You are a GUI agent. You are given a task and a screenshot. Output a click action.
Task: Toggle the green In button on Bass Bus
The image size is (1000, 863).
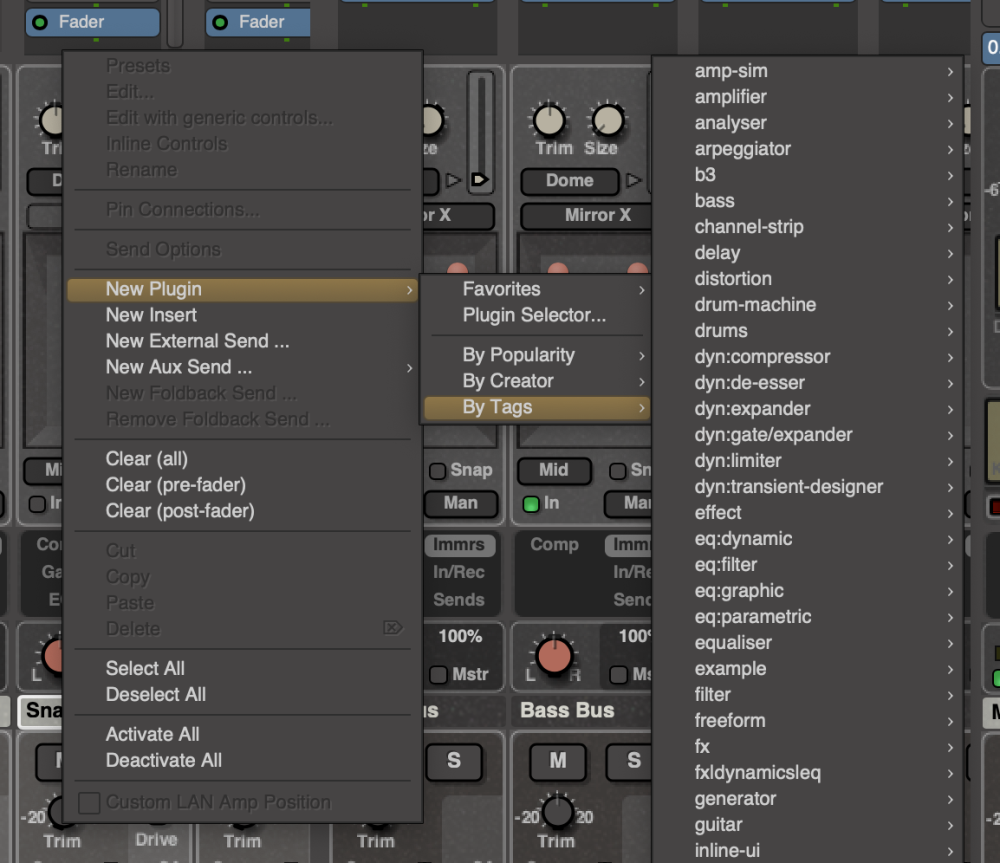tap(531, 505)
